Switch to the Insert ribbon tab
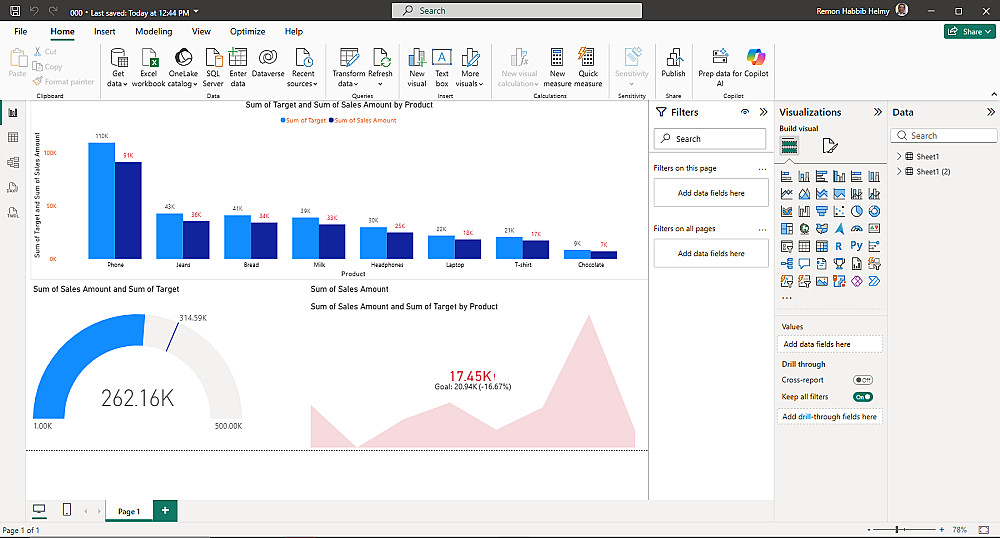Viewport: 1000px width, 538px height. click(105, 31)
